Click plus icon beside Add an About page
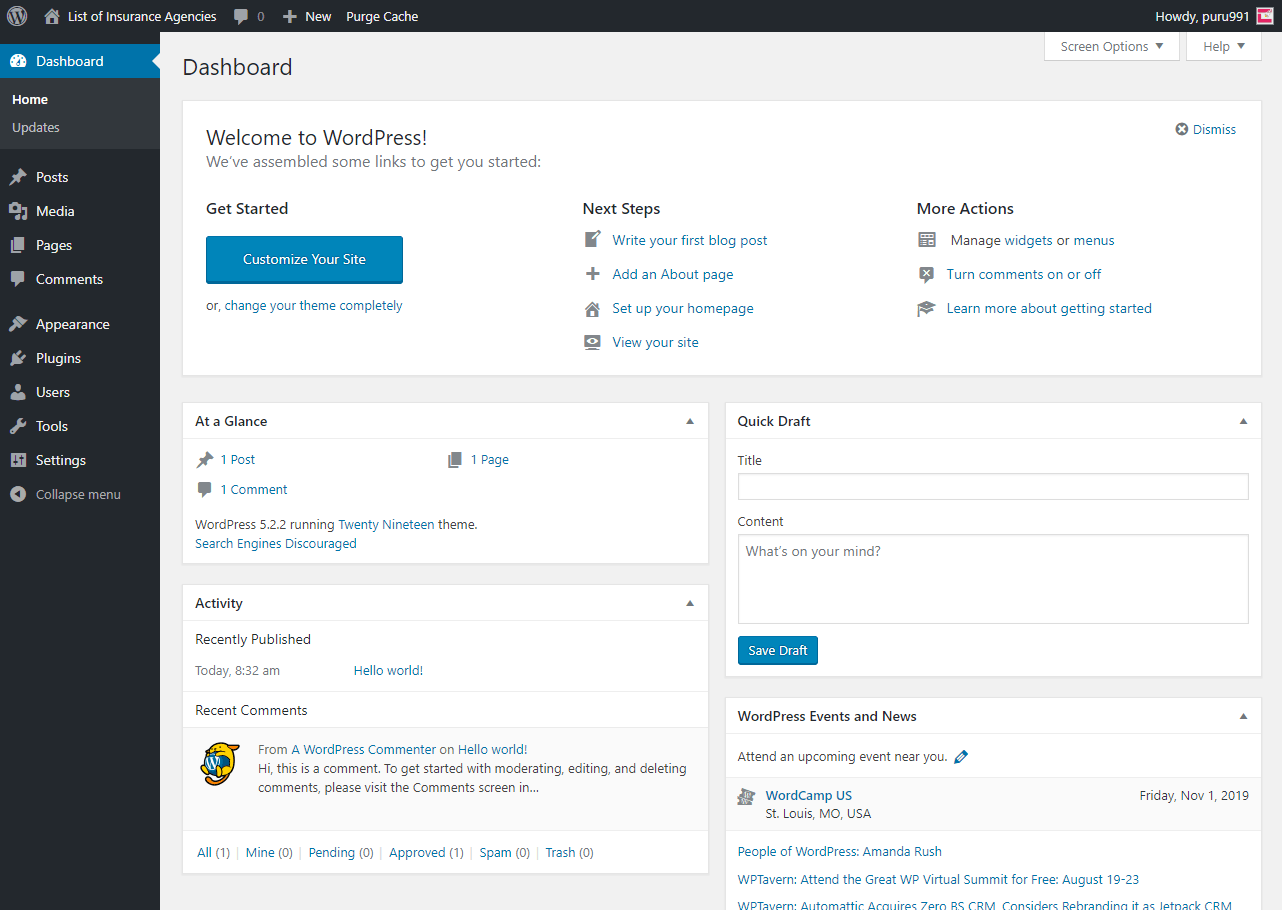Image resolution: width=1282 pixels, height=910 pixels. (593, 274)
